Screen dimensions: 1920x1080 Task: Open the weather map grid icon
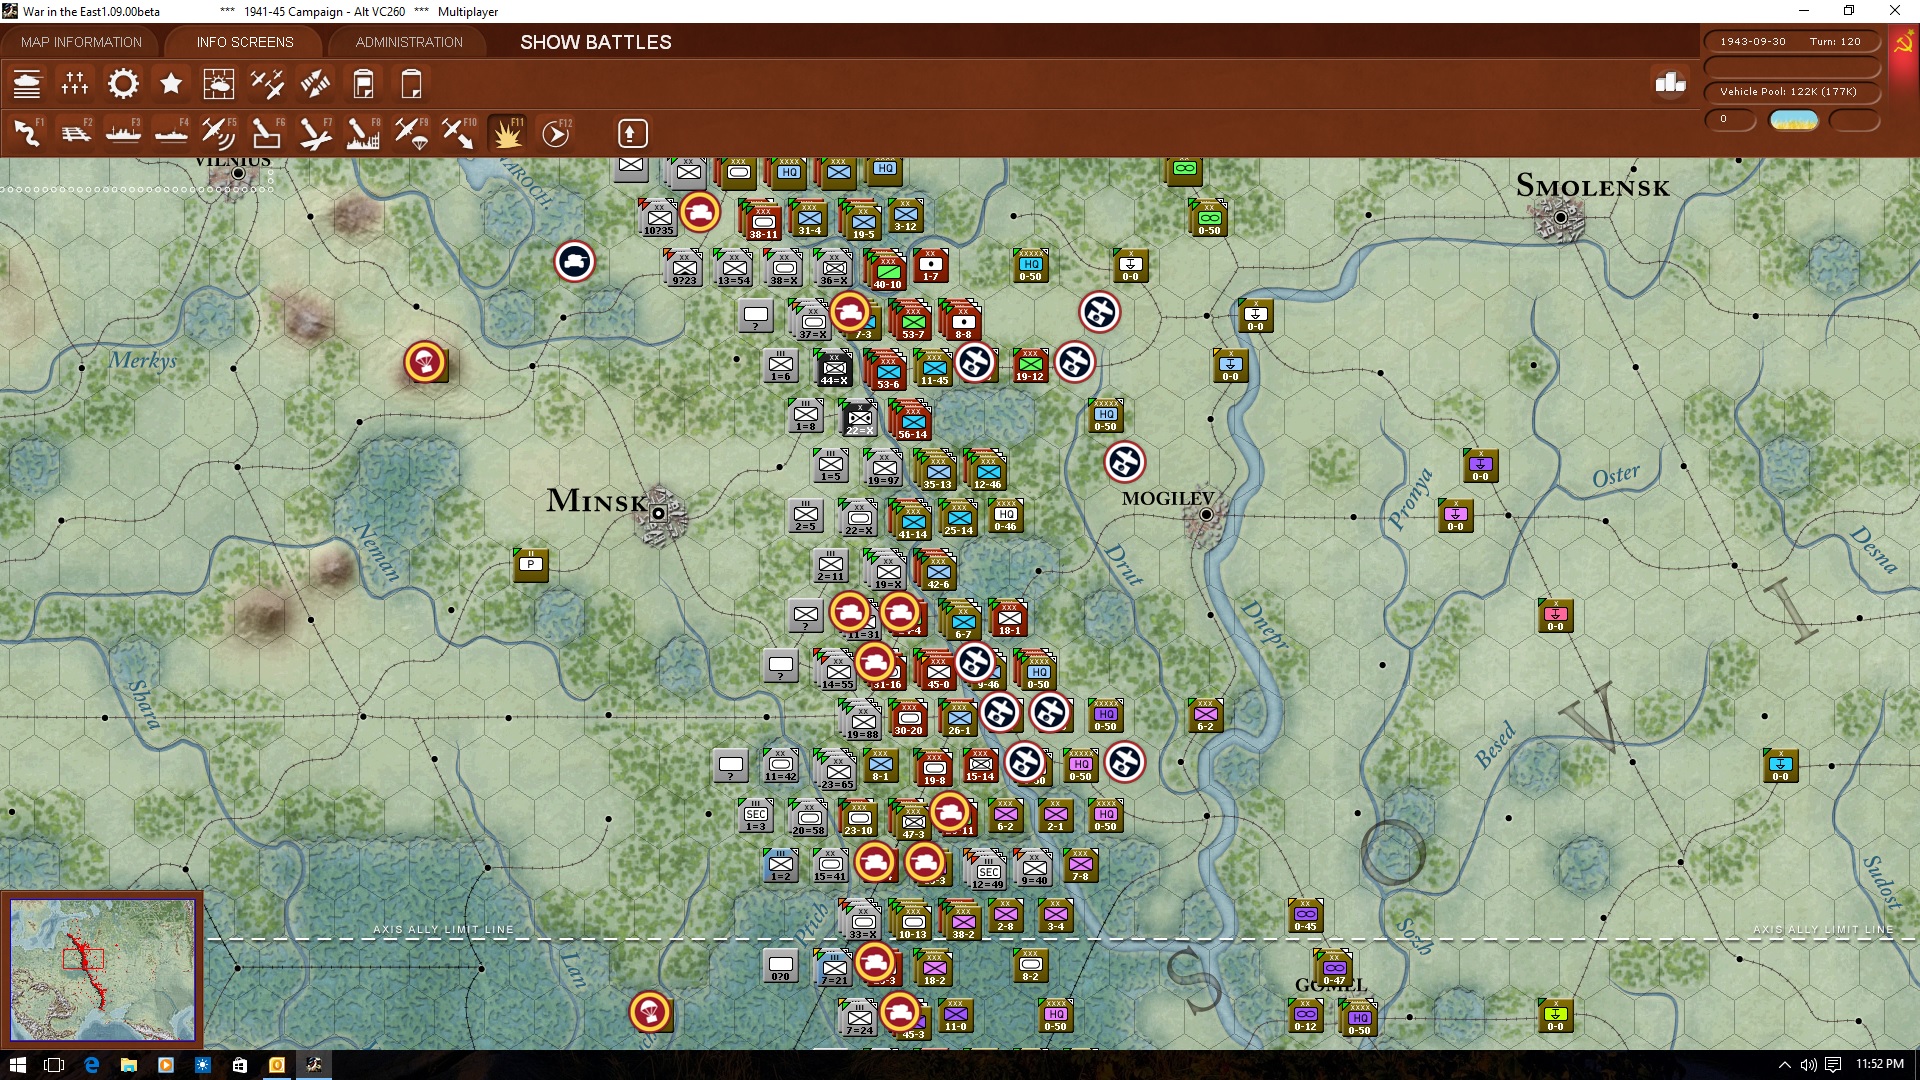tap(218, 84)
